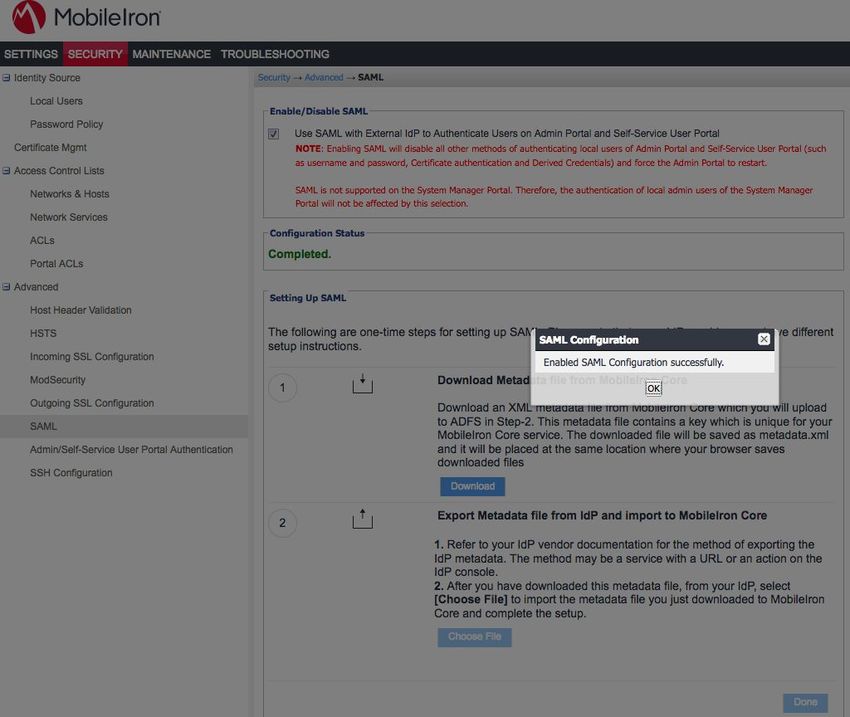Collapse the Advanced tree section
850x717 pixels.
click(7, 287)
